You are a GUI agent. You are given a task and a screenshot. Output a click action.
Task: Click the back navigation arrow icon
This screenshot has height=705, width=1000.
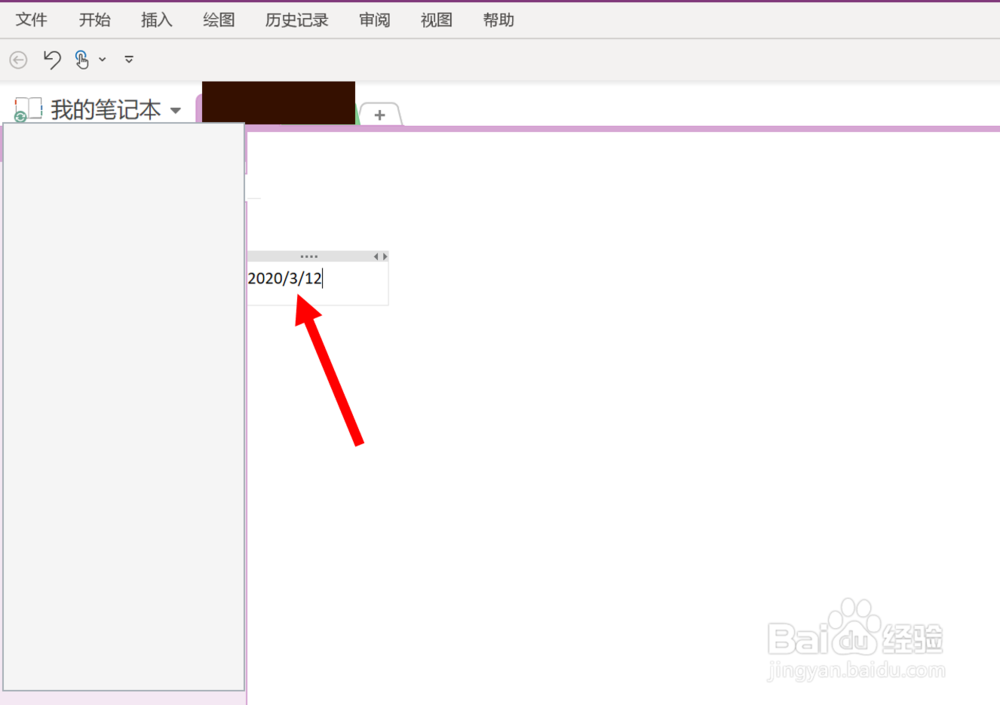pyautogui.click(x=18, y=60)
